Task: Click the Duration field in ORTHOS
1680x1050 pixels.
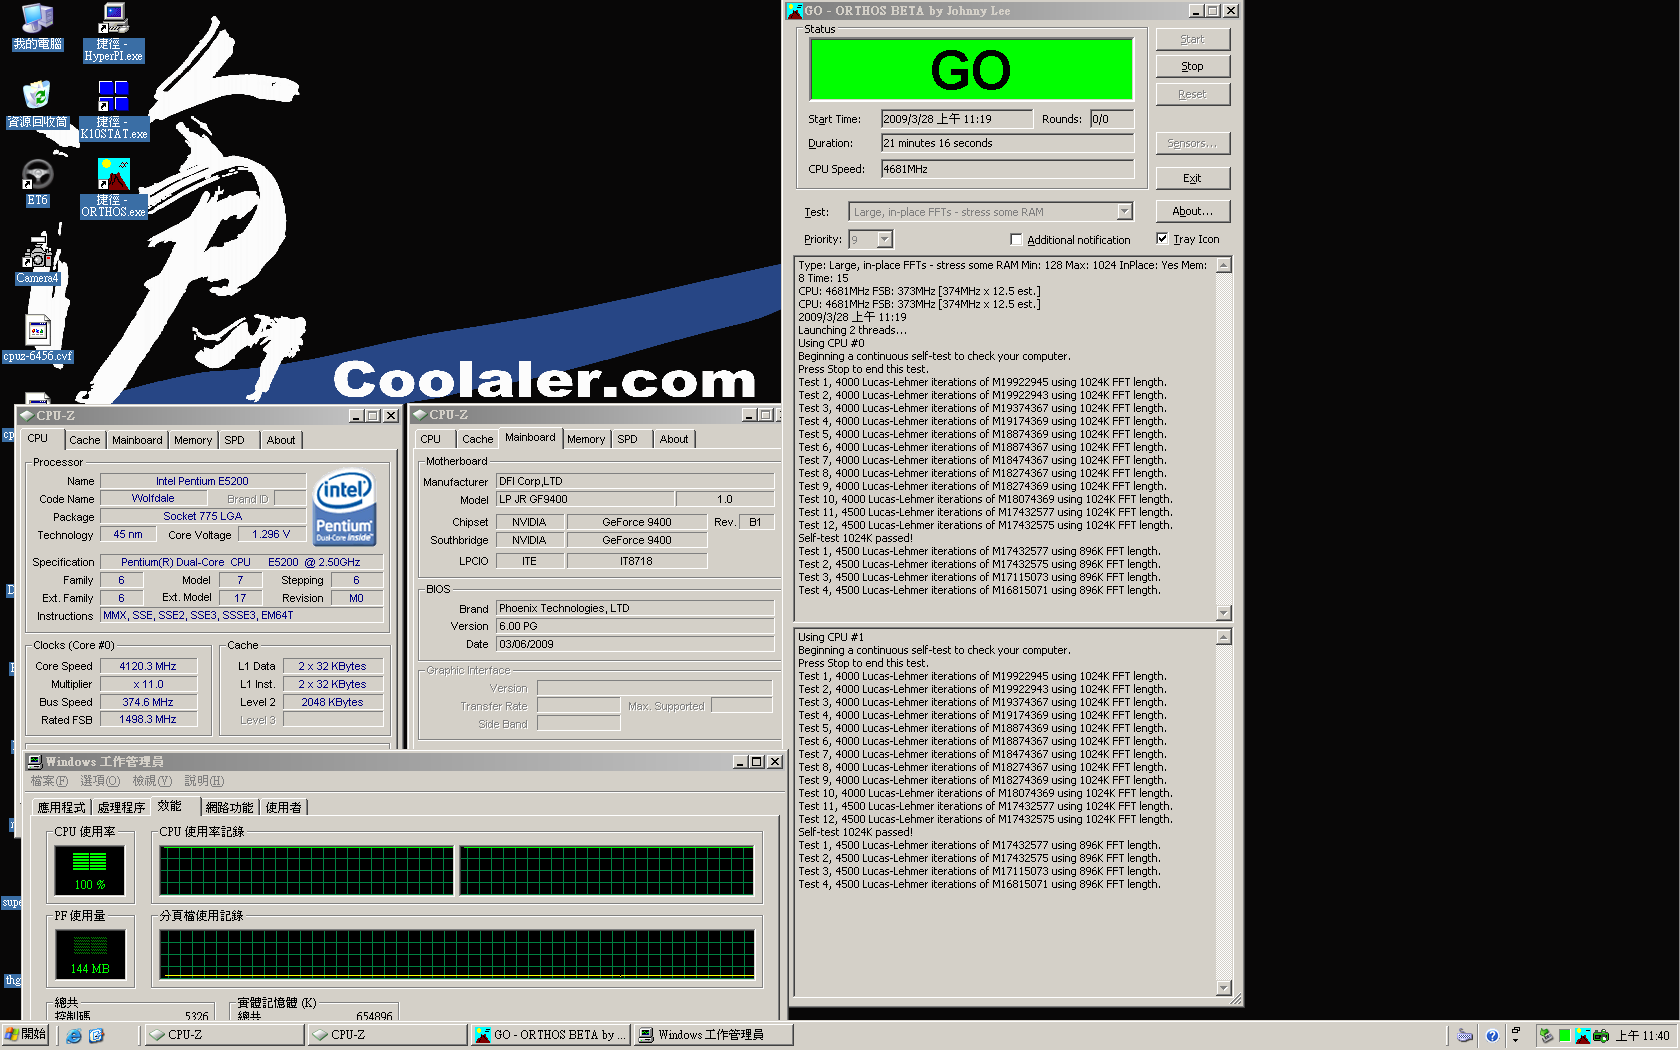Action: pyautogui.click(x=1007, y=143)
